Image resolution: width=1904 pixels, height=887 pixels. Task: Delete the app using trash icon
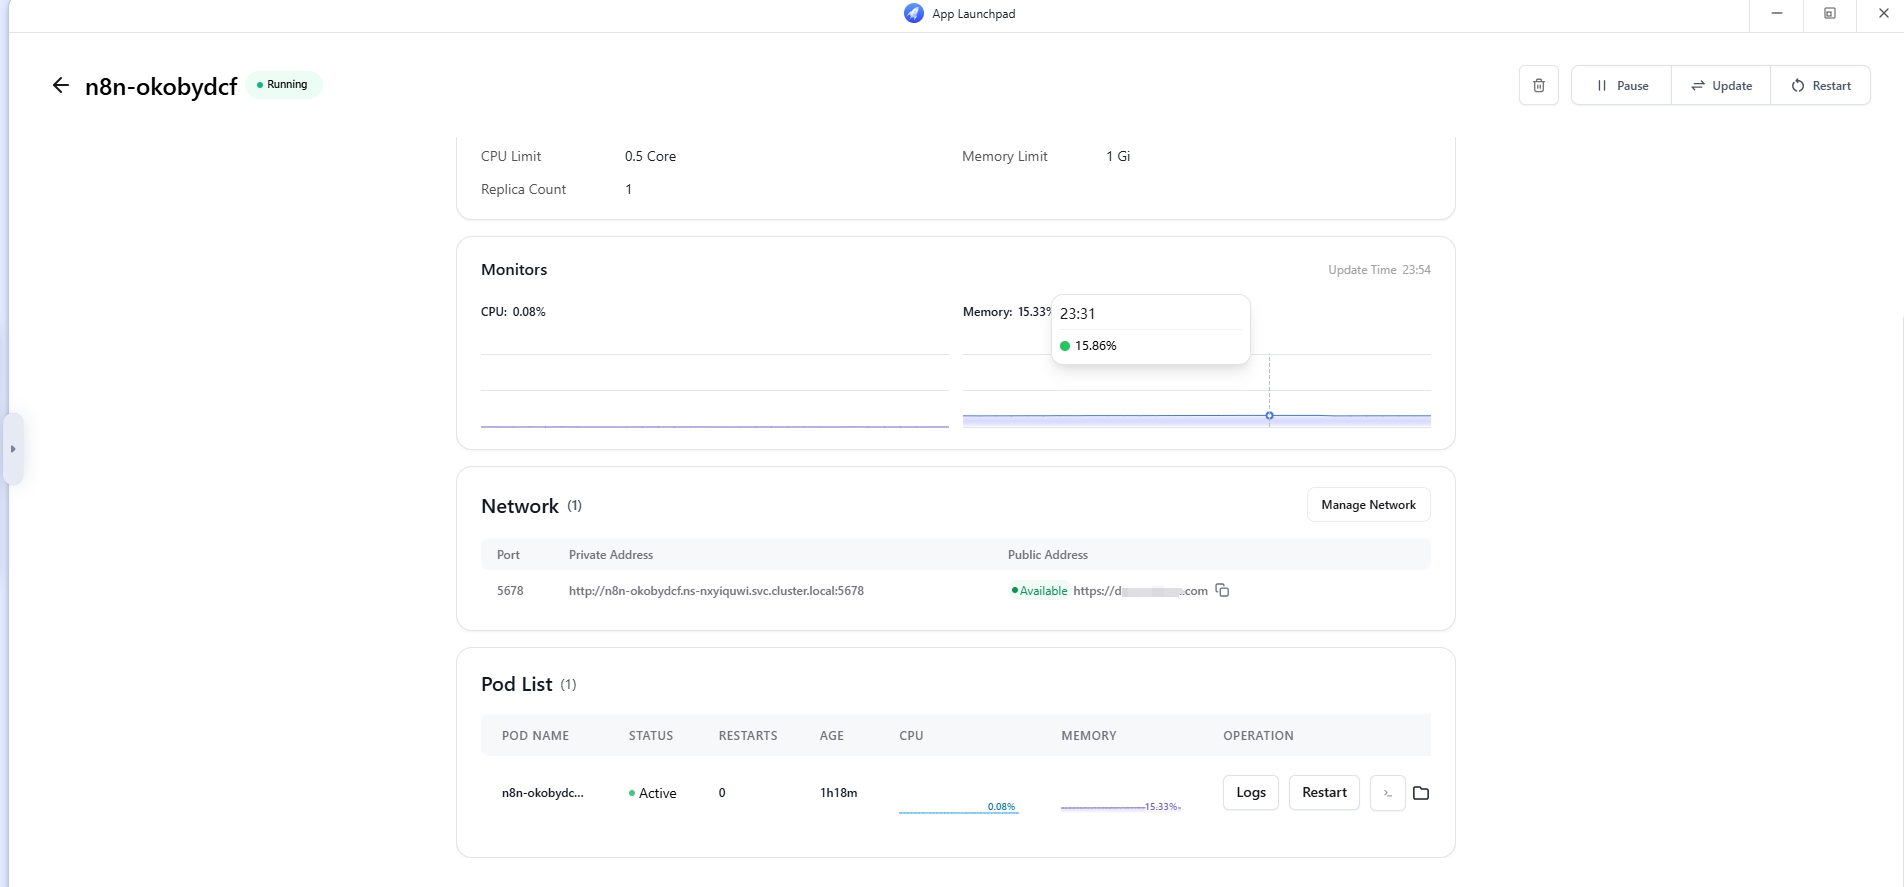point(1538,86)
